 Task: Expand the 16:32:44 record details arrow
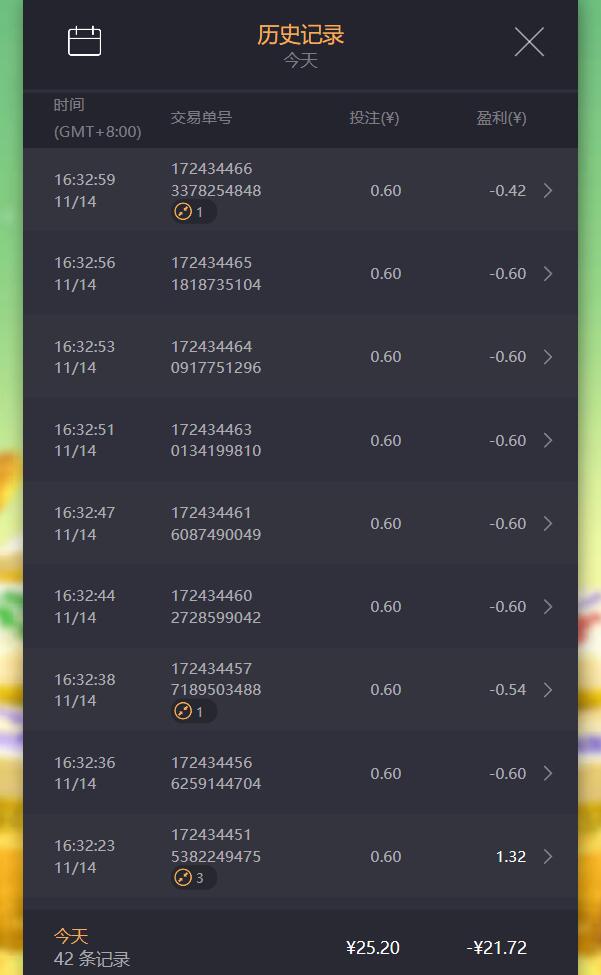[548, 607]
